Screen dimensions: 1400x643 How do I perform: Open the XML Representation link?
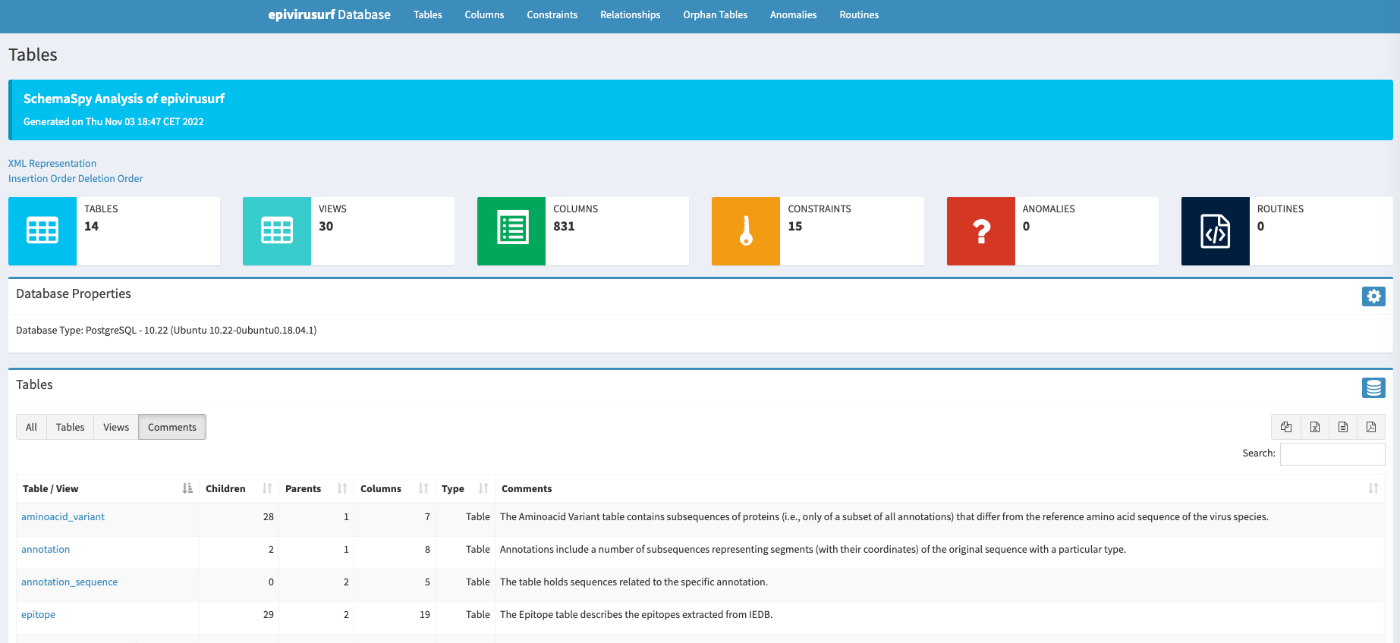click(52, 163)
